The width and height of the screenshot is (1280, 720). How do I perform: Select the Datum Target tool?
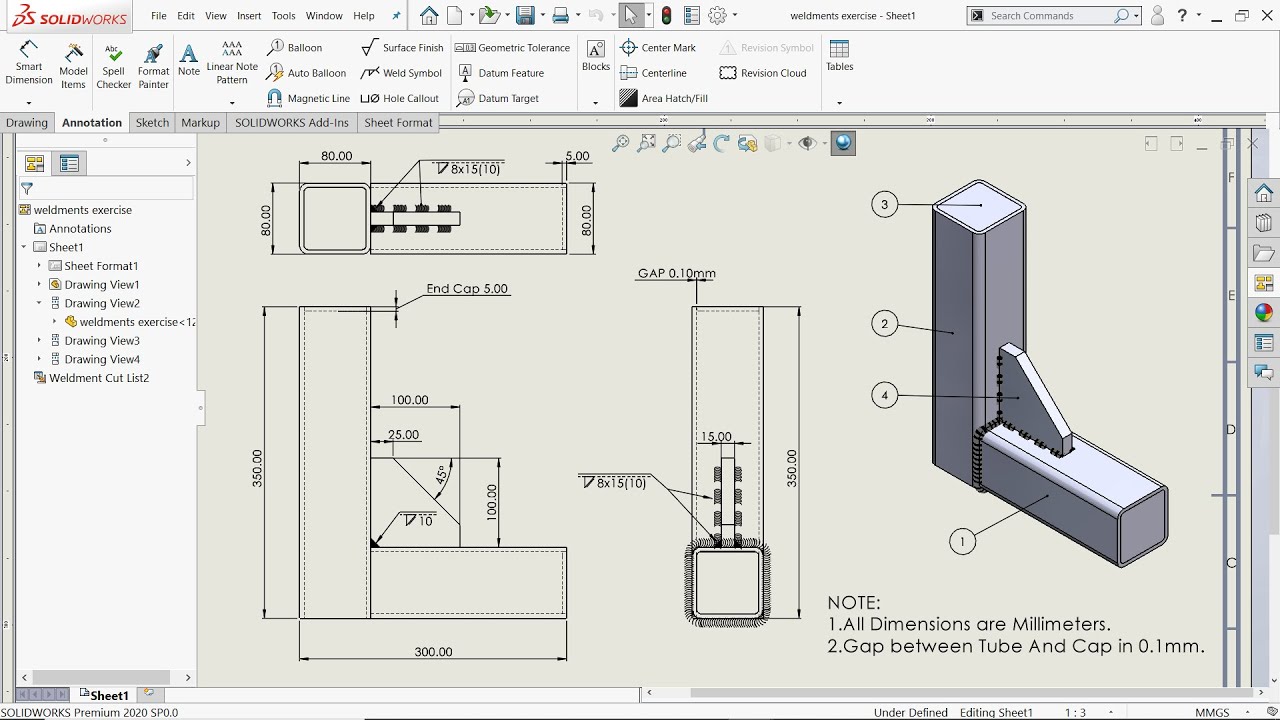pyautogui.click(x=498, y=98)
